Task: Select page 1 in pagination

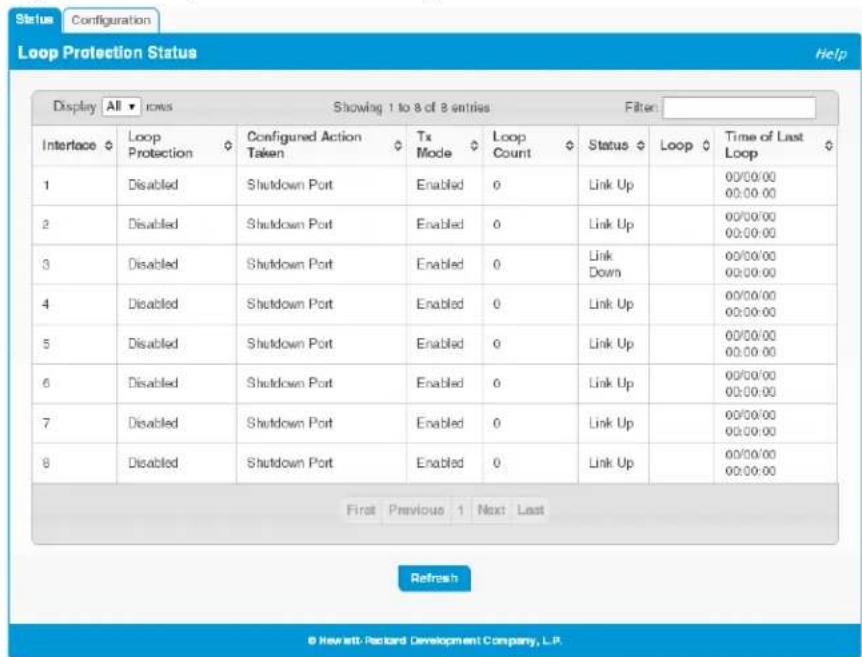Action: 461,510
